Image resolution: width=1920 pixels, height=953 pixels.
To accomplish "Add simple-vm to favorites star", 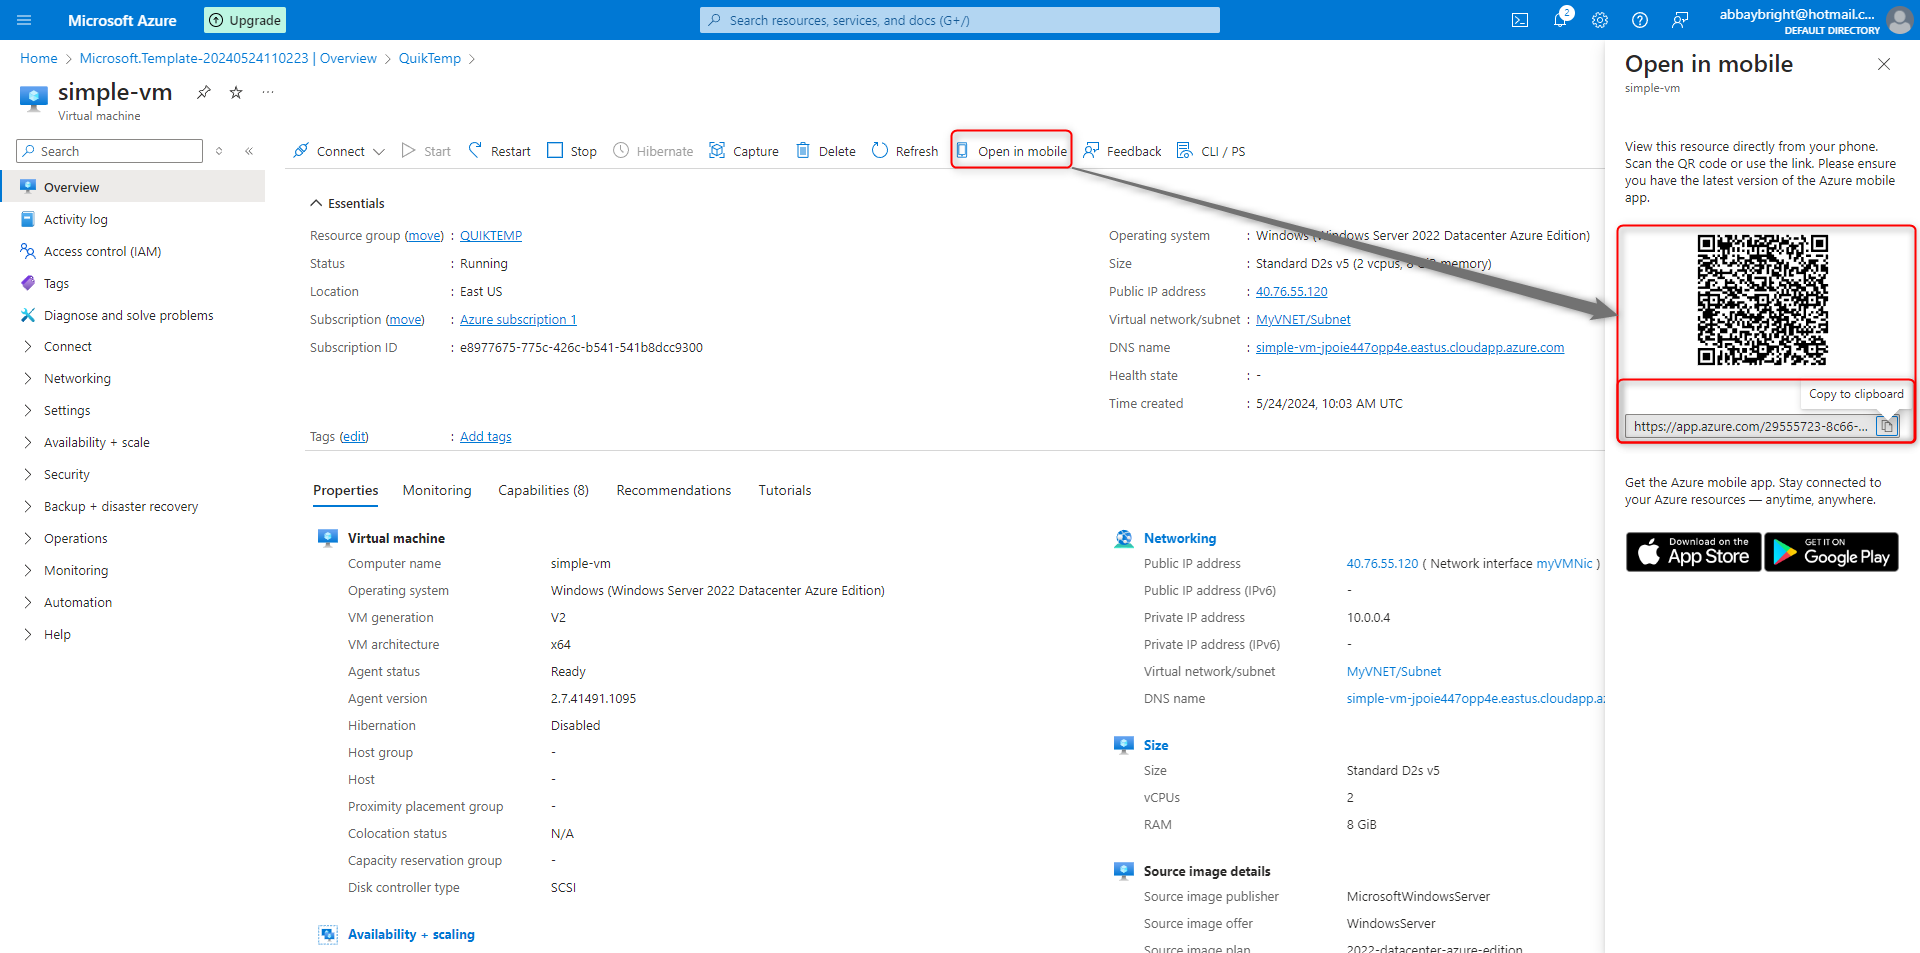I will pos(236,92).
